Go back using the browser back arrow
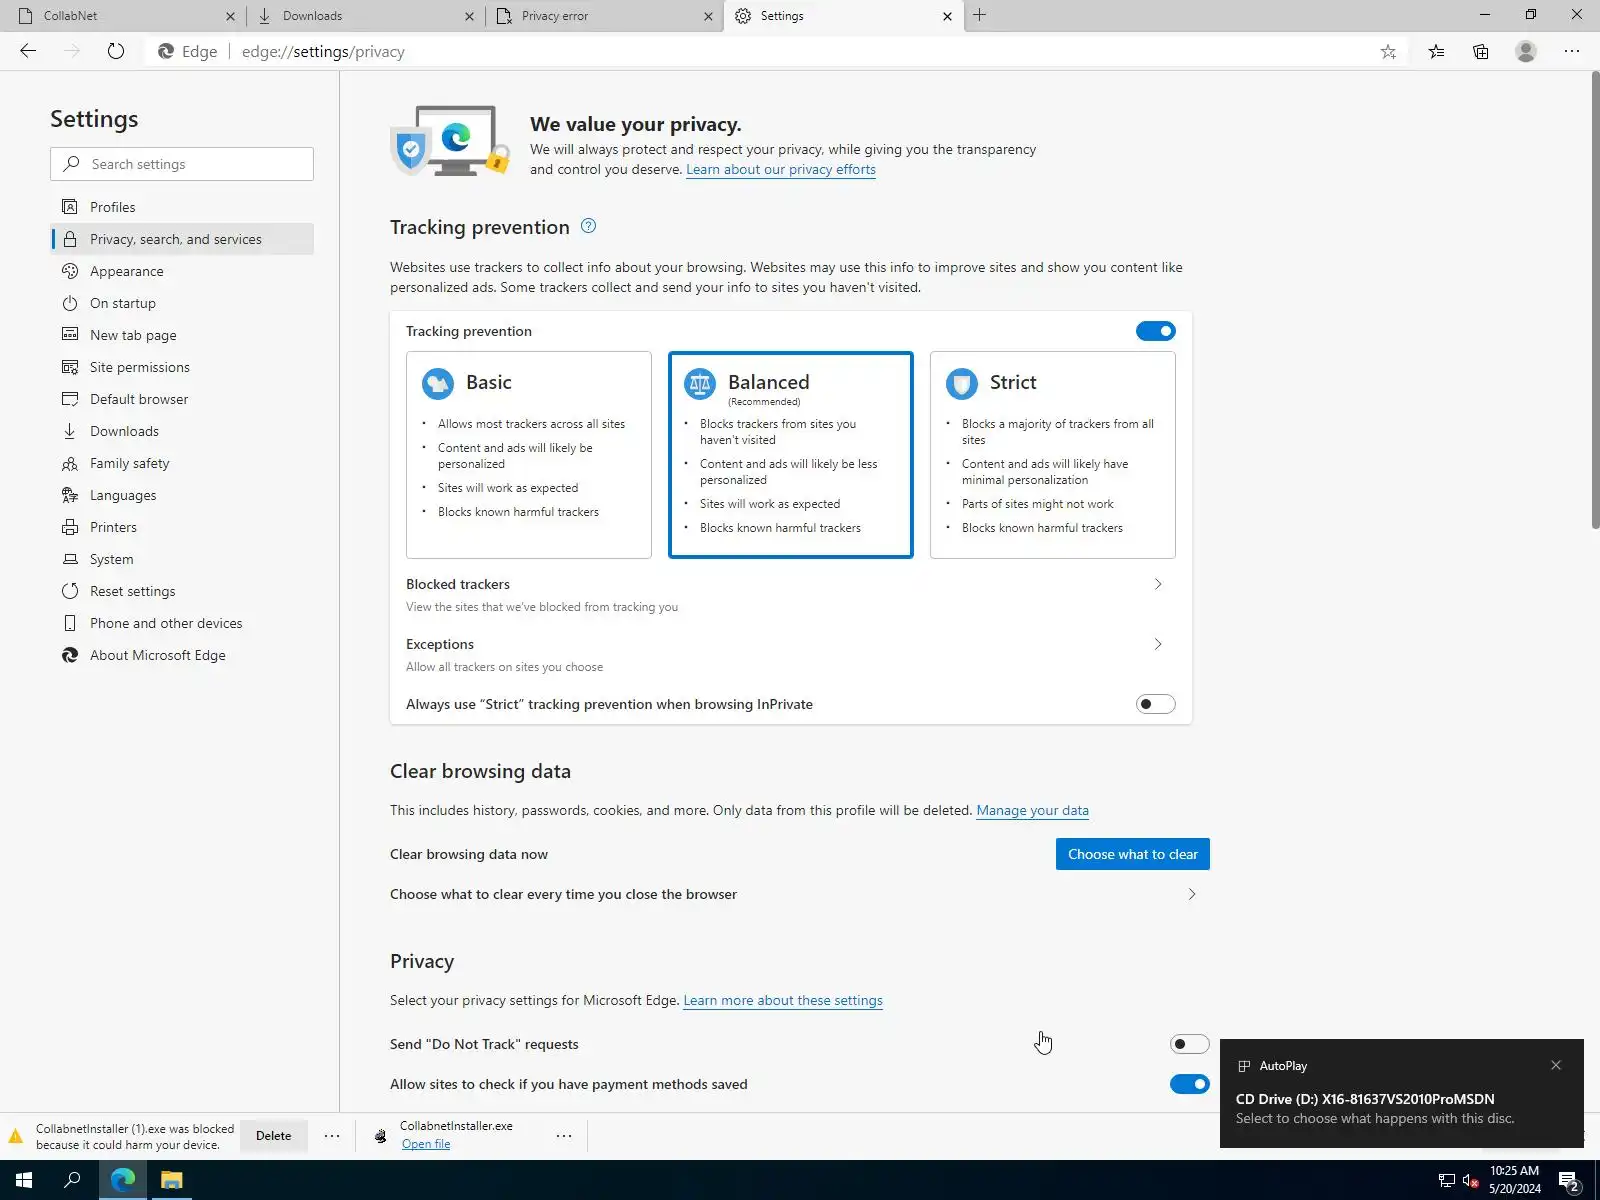Viewport: 1600px width, 1200px height. pyautogui.click(x=28, y=51)
